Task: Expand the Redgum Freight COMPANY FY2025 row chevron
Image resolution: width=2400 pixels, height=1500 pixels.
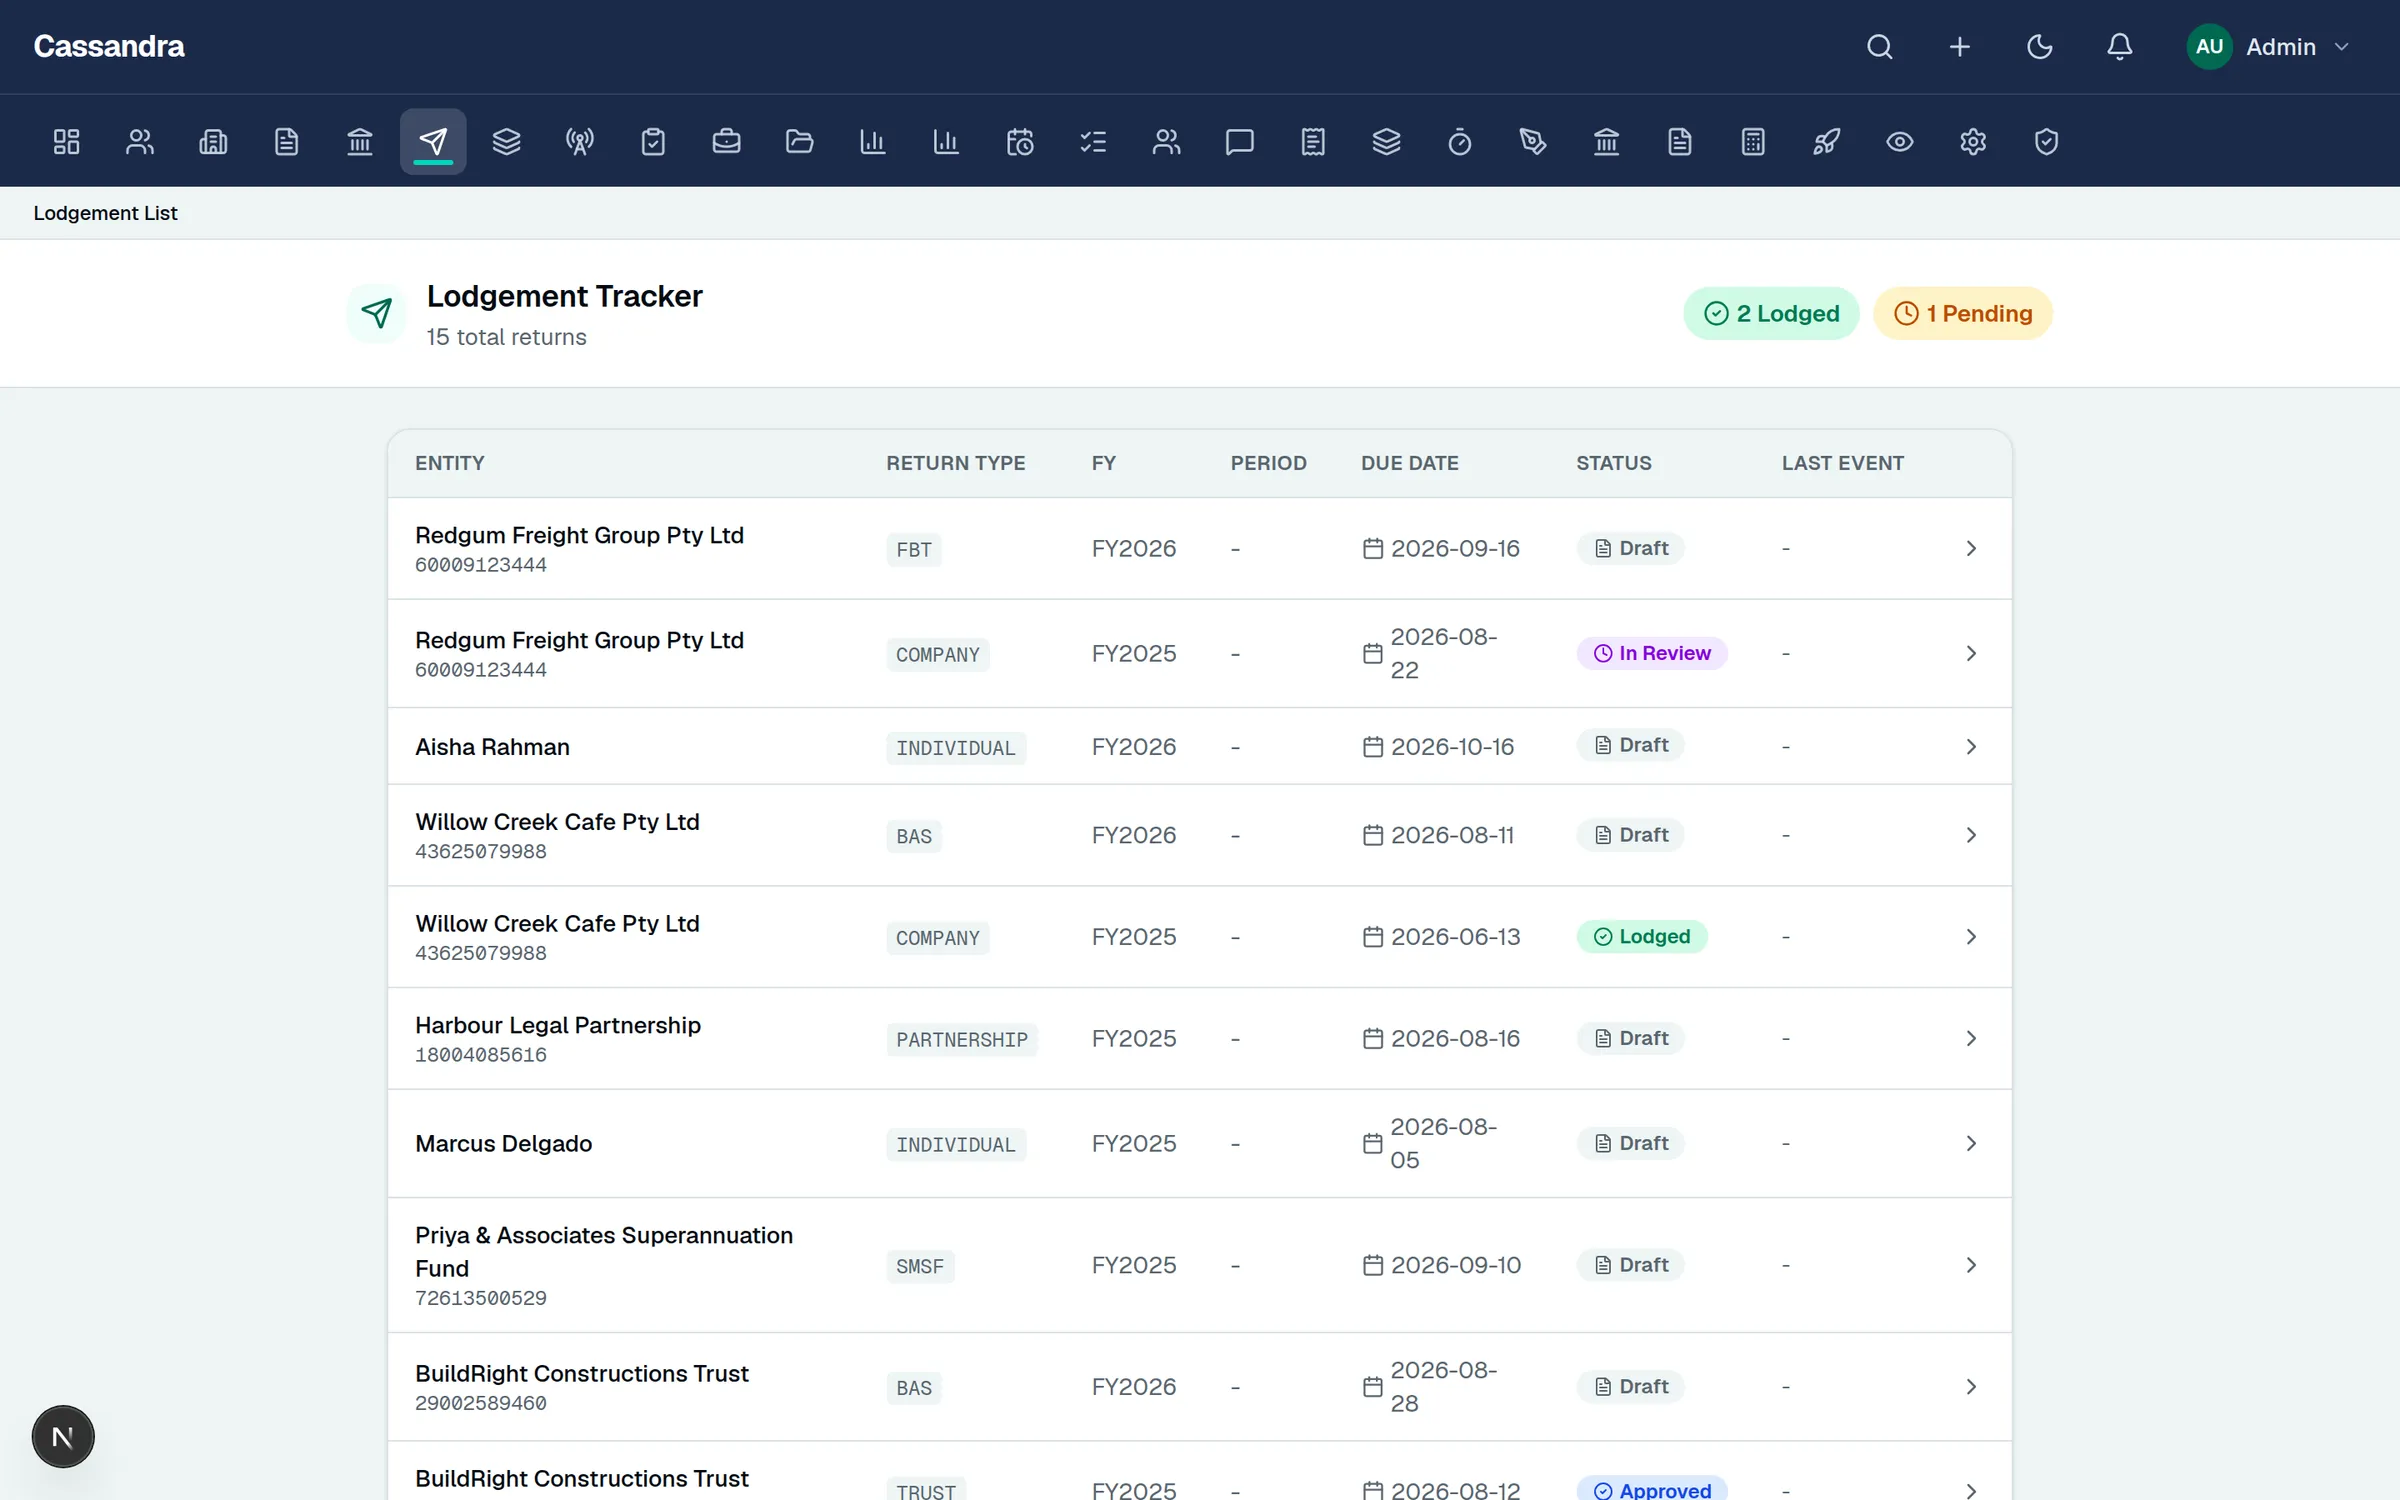Action: point(1971,653)
